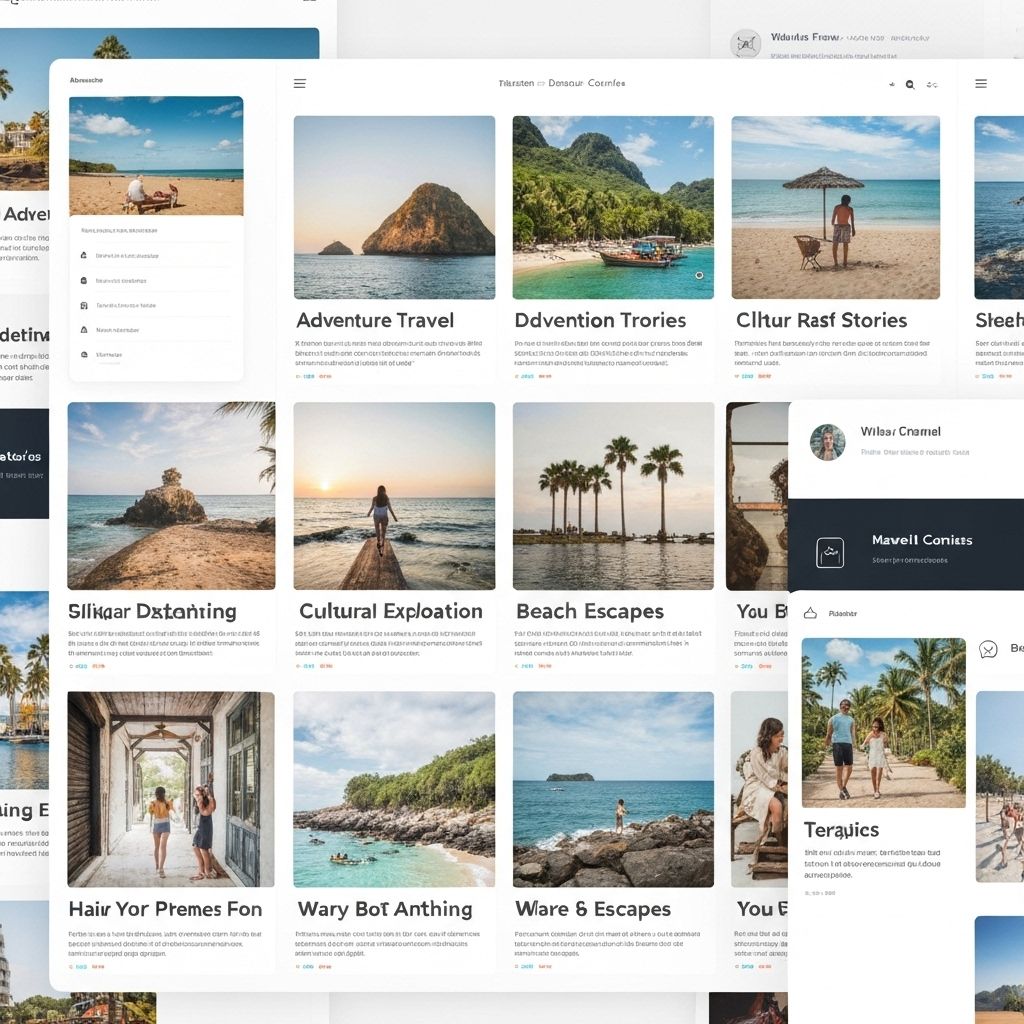Click the last sidebar list icon
The width and height of the screenshot is (1024, 1024).
pos(83,354)
